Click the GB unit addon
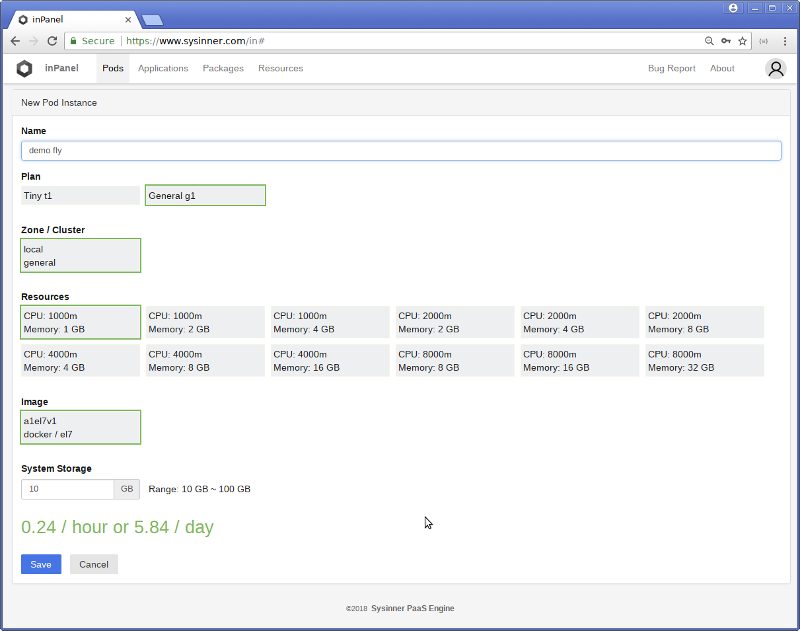 tap(127, 489)
